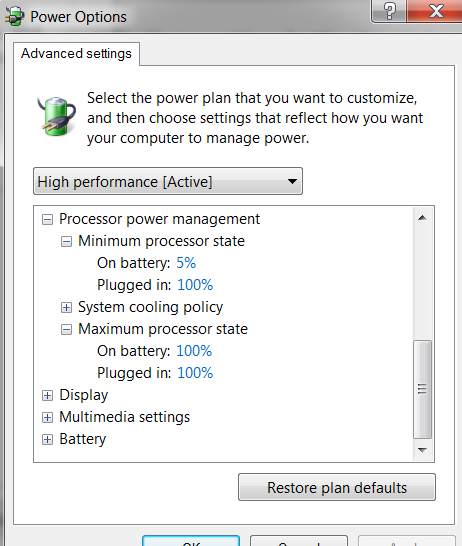
Task: Click scrollbar up arrow in settings tree
Action: coord(422,218)
